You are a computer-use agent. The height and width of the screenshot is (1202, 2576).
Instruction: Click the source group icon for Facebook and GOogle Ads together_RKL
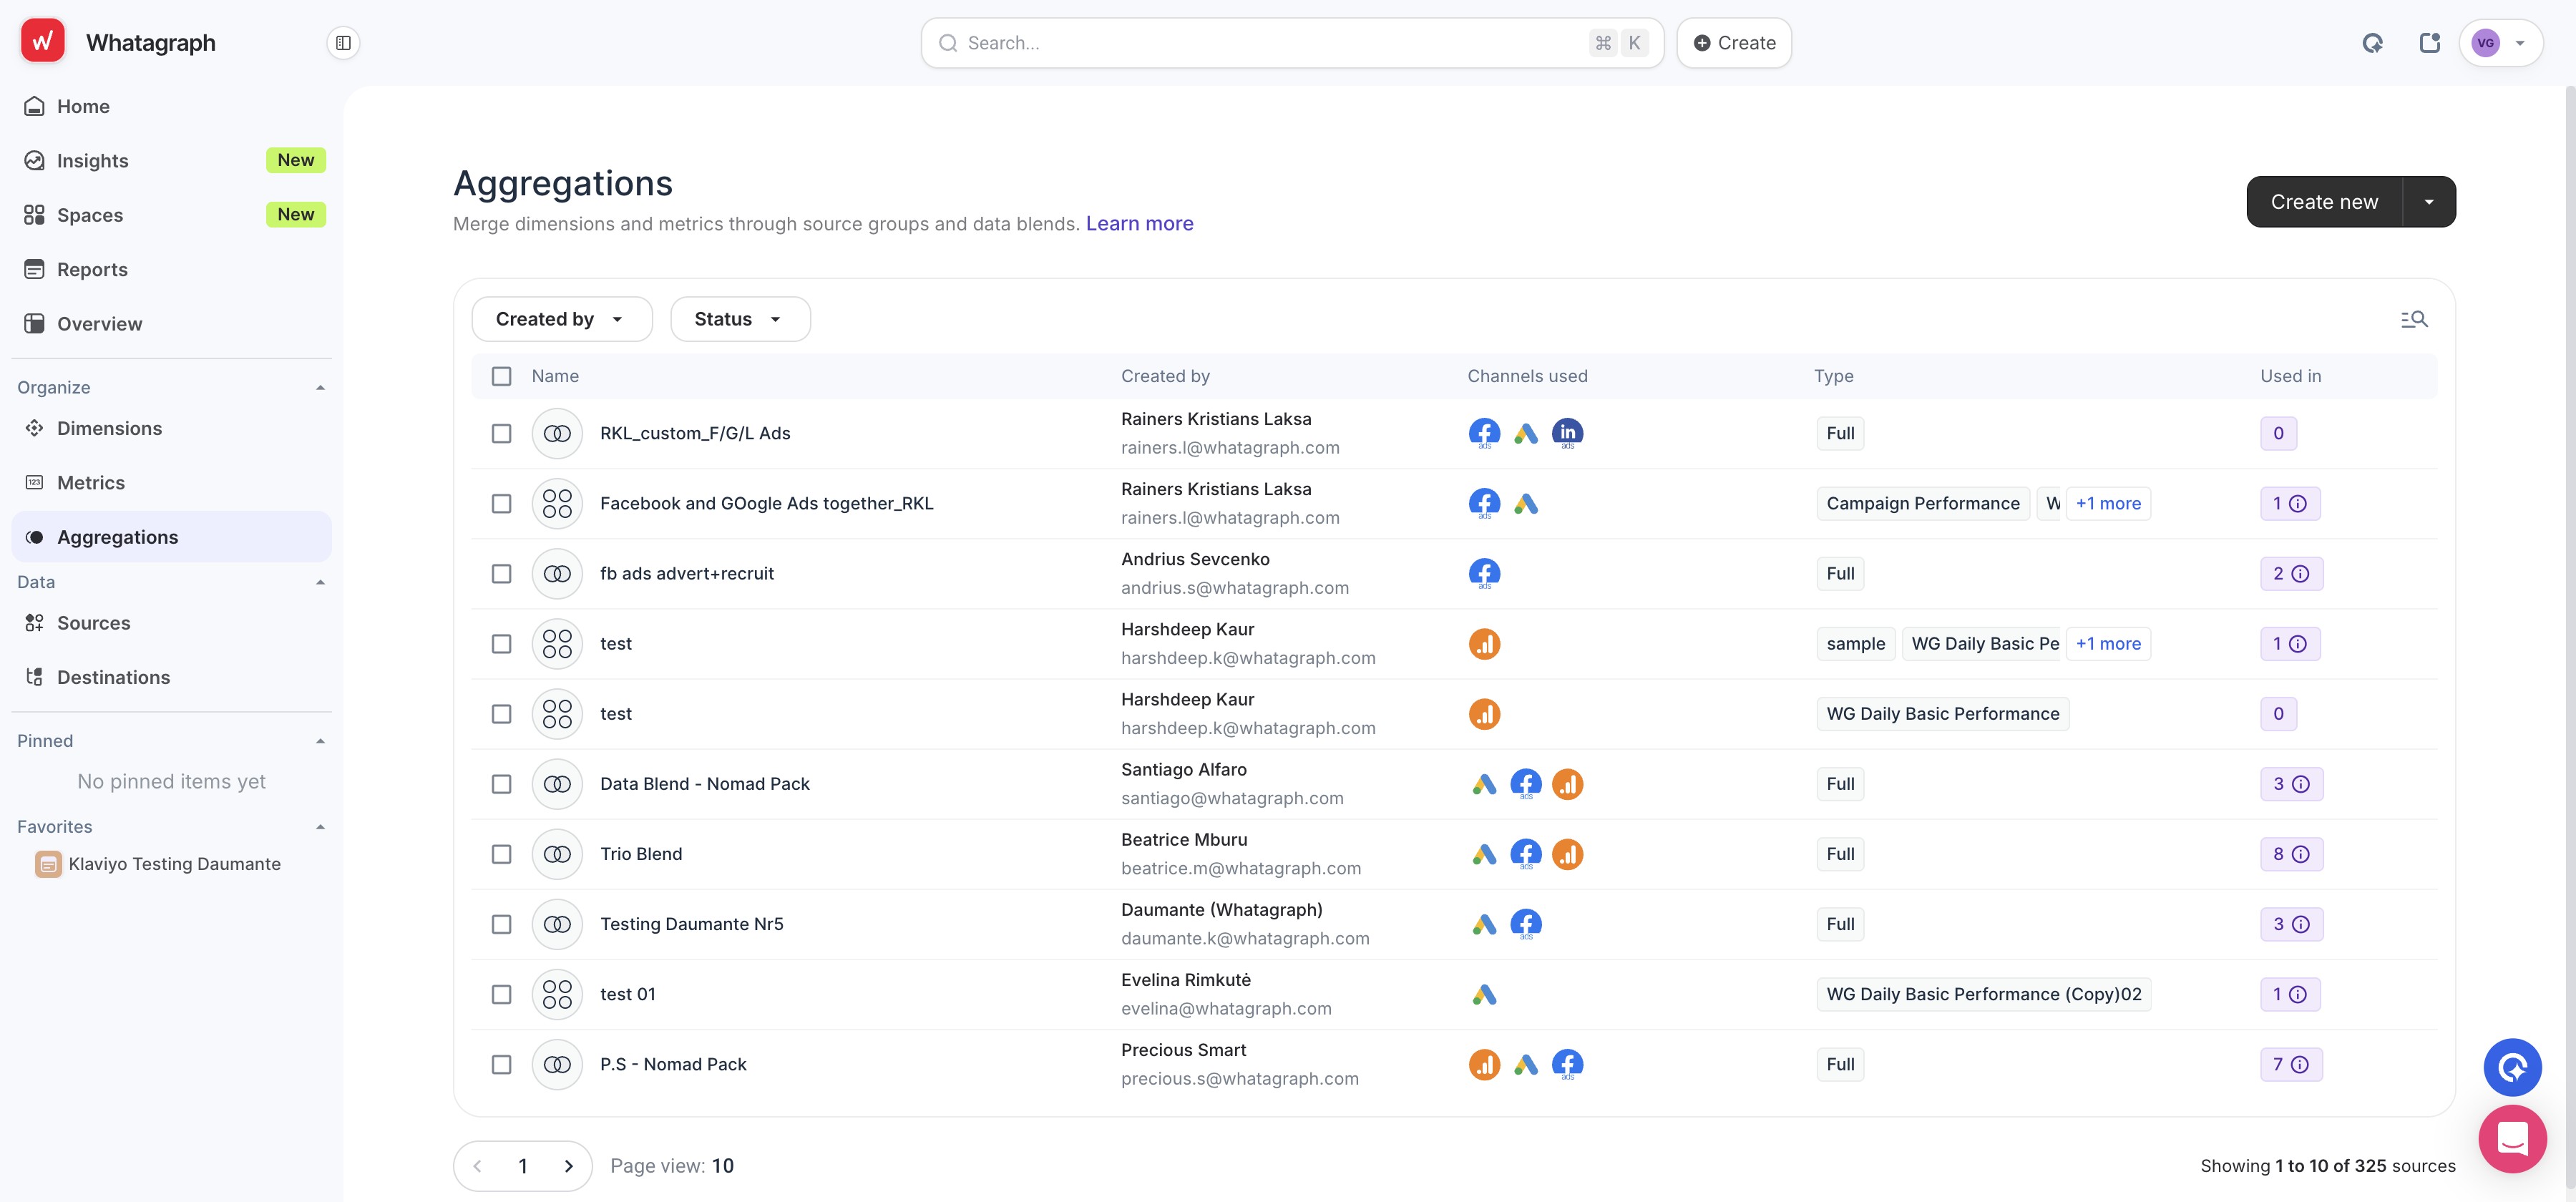[x=557, y=503]
